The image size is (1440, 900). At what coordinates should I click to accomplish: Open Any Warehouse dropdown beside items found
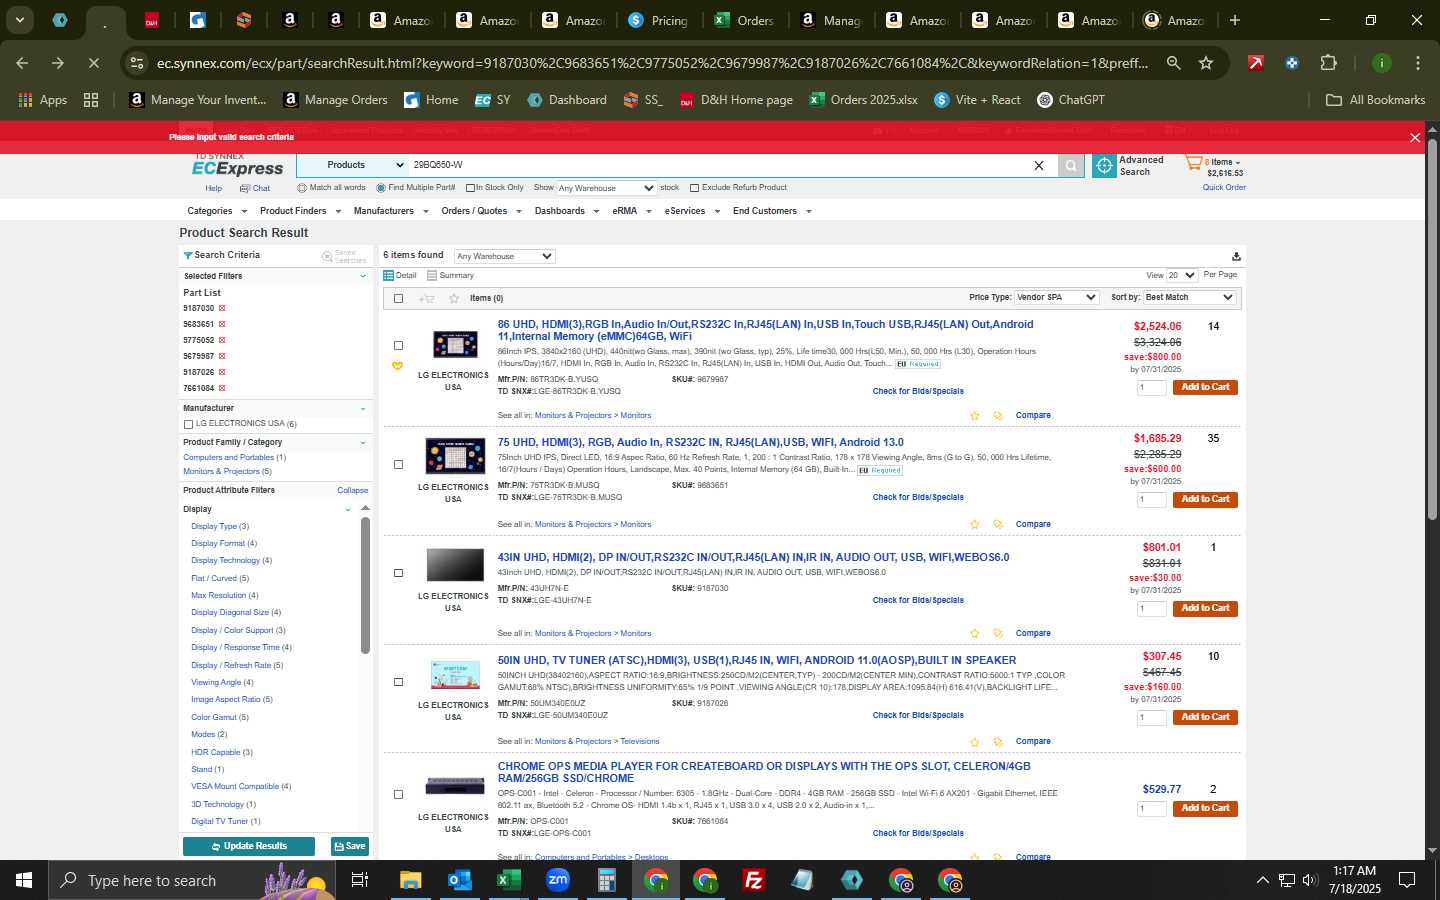pyautogui.click(x=504, y=256)
